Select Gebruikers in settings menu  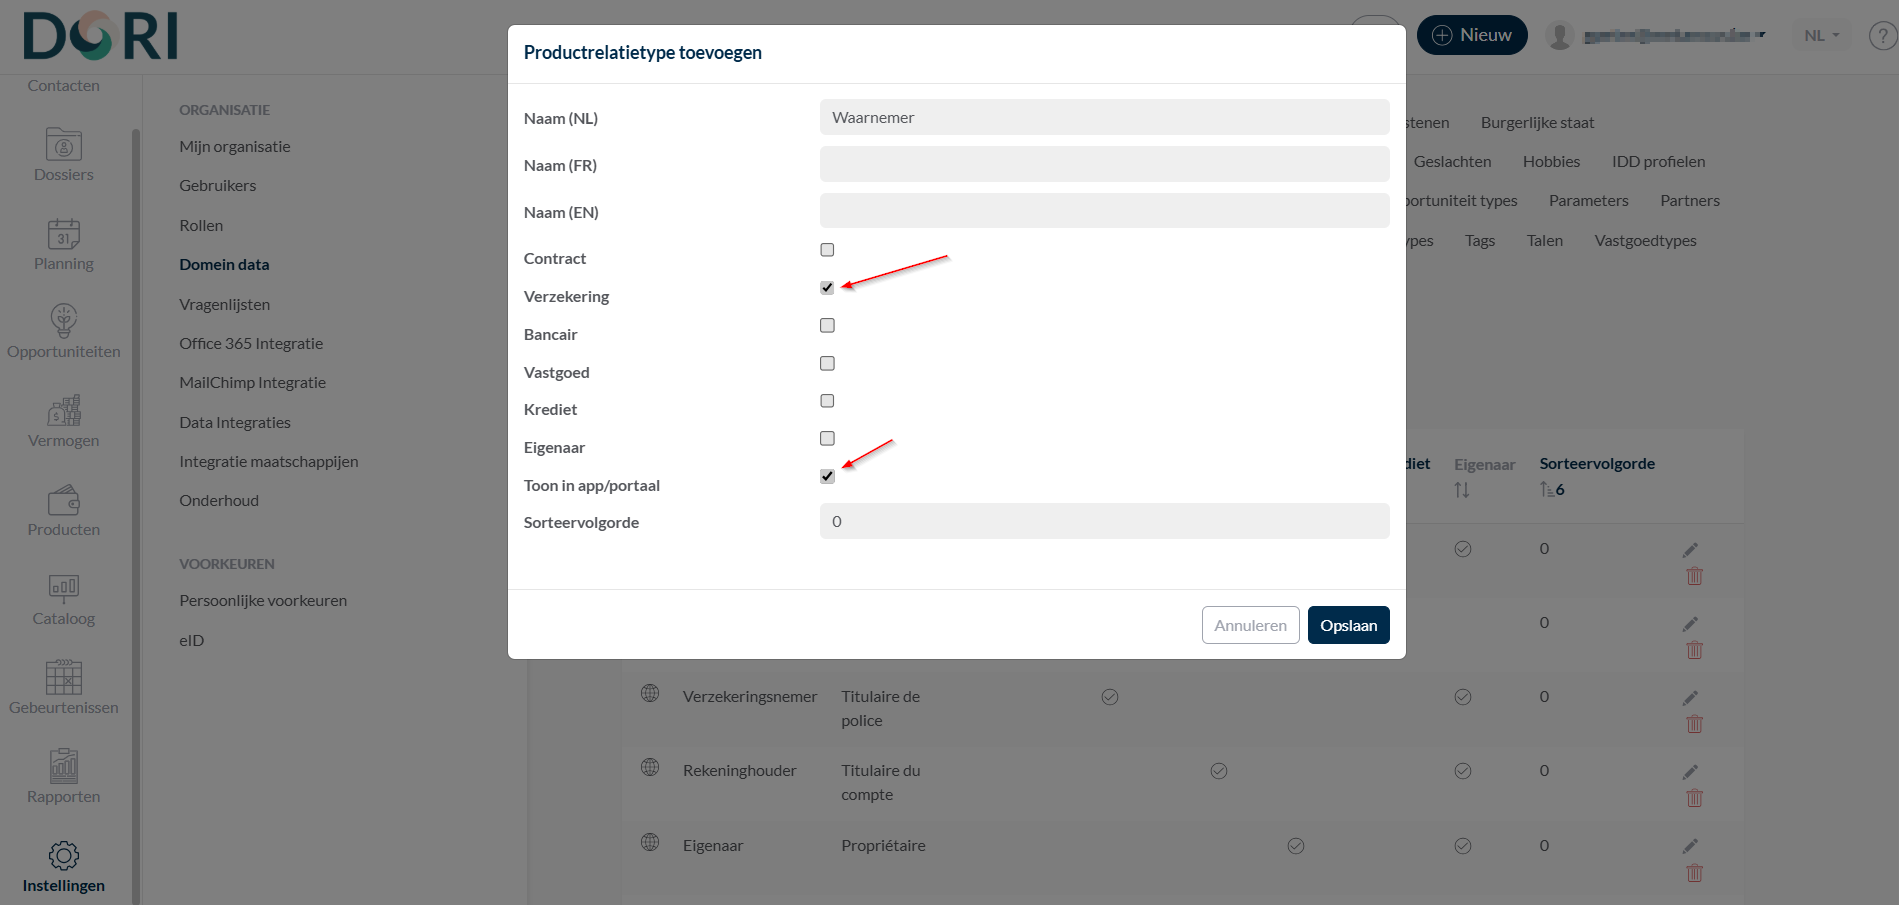pos(217,186)
